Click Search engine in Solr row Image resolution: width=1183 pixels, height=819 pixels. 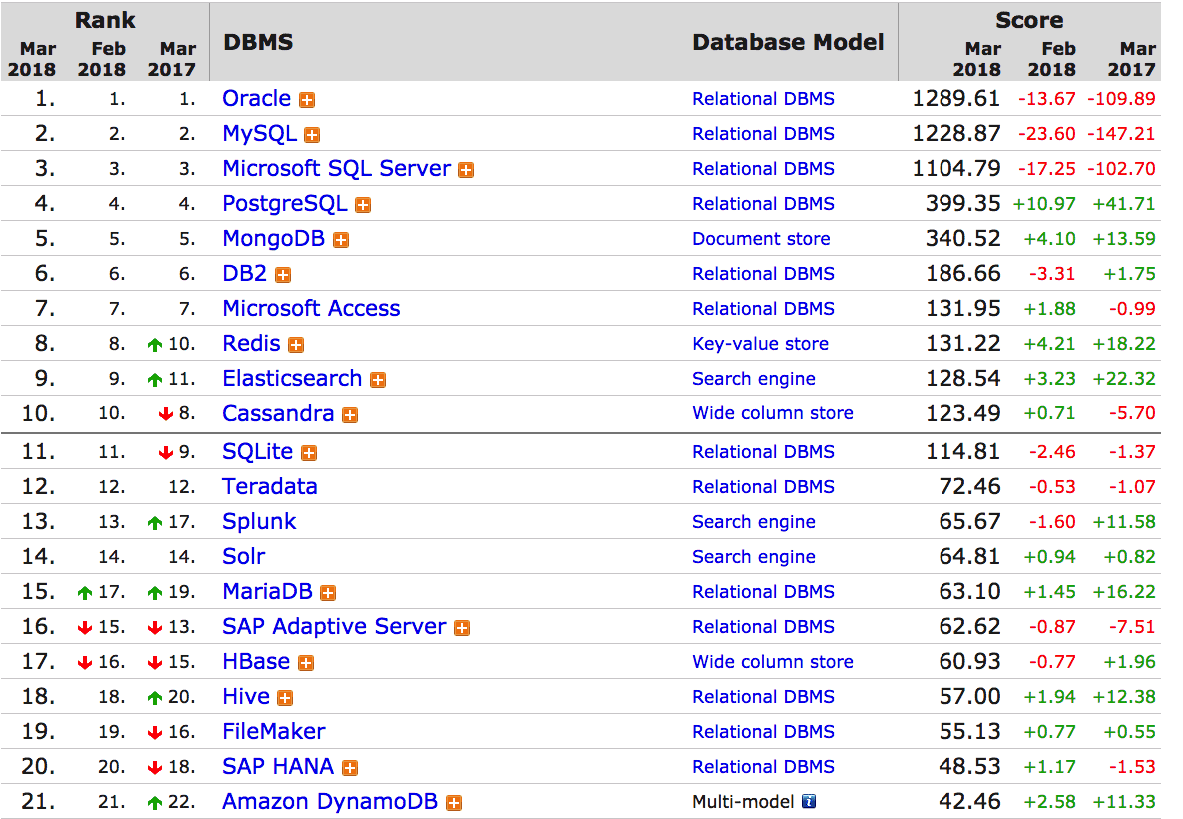tap(754, 557)
